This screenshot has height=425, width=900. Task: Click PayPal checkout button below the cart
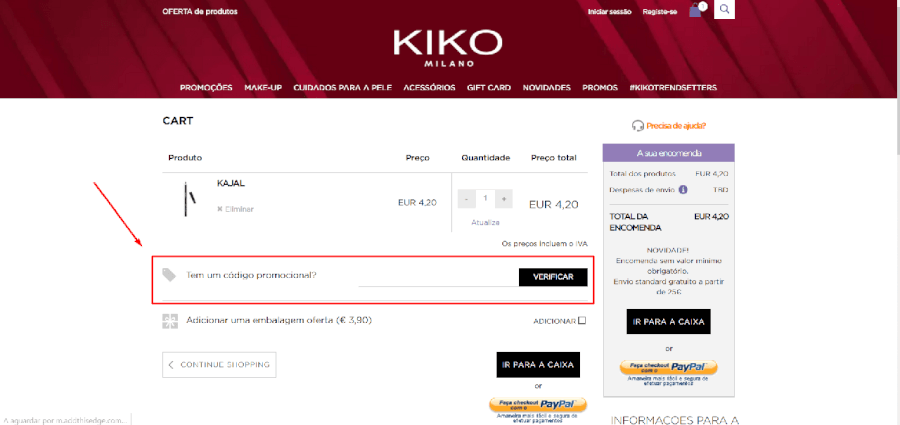point(538,404)
